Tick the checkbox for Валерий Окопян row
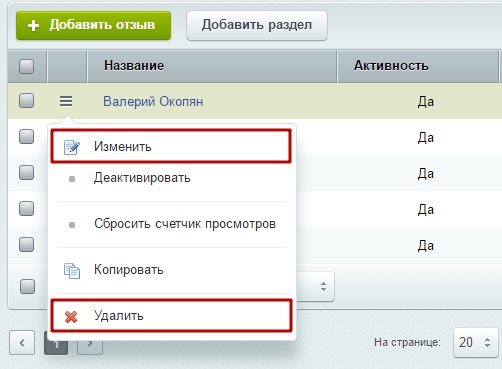Screen dimensions: 502x369 26,100
